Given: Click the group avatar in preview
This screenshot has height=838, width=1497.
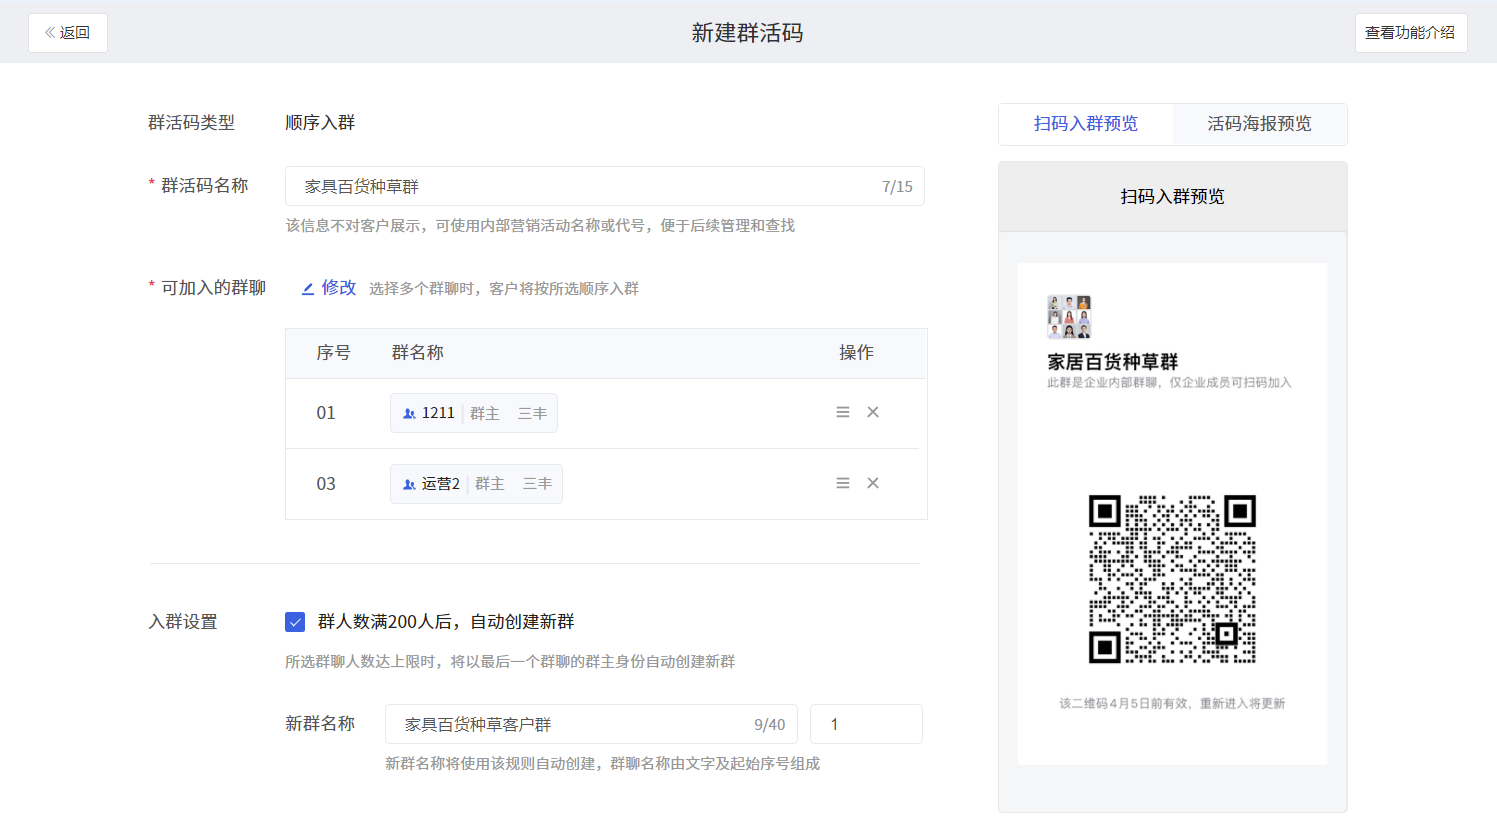Looking at the screenshot, I should [1069, 317].
